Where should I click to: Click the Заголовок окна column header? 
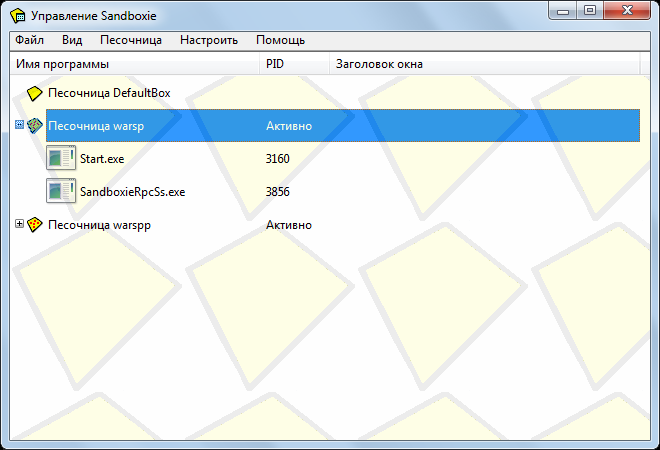pos(484,64)
